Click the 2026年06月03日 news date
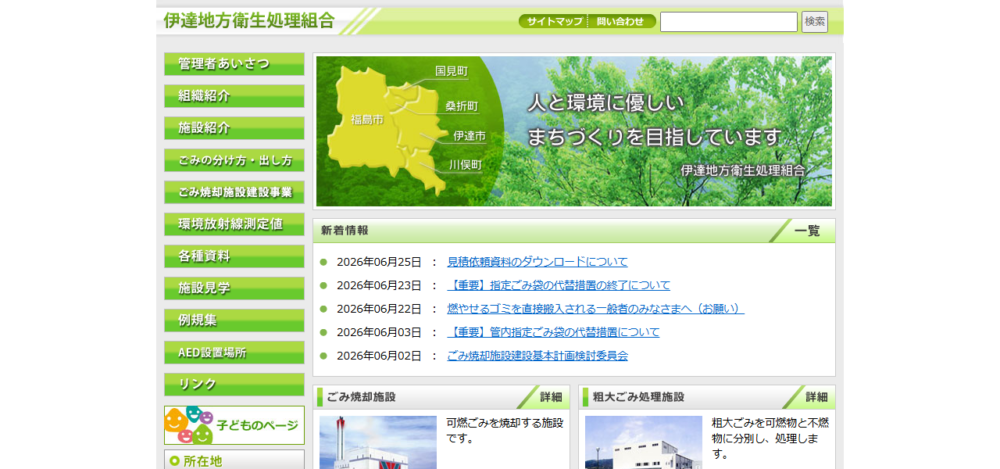This screenshot has height=469, width=1000. [379, 332]
